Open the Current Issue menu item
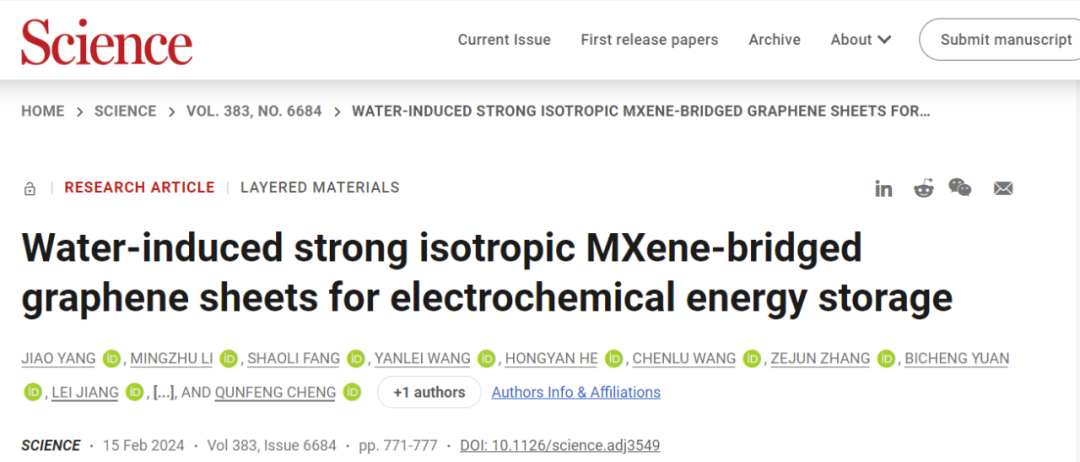Viewport: 1080px width, 462px height. click(x=504, y=40)
